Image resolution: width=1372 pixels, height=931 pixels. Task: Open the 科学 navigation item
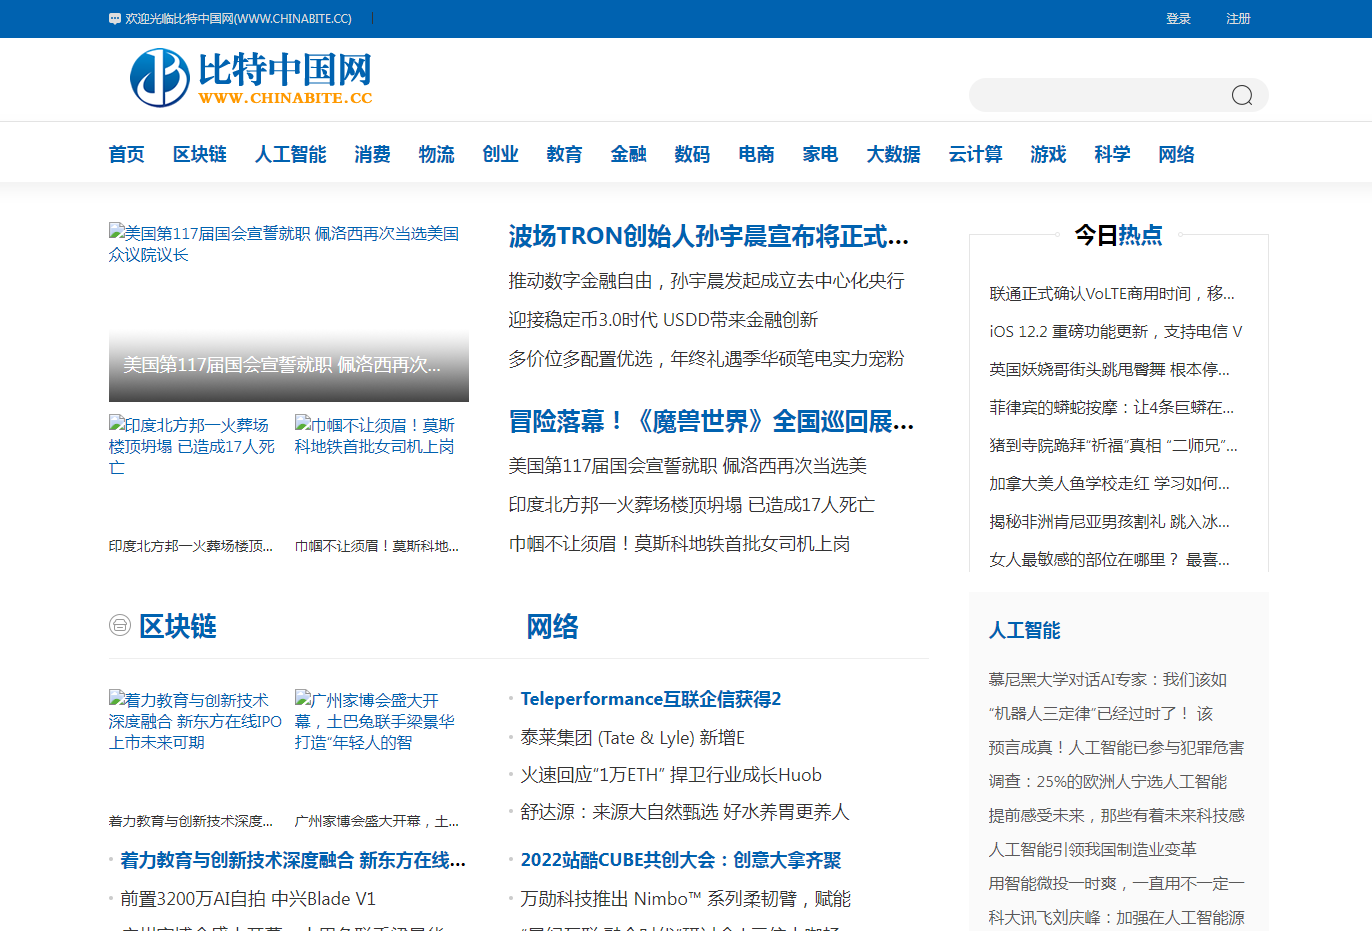pyautogui.click(x=1113, y=154)
